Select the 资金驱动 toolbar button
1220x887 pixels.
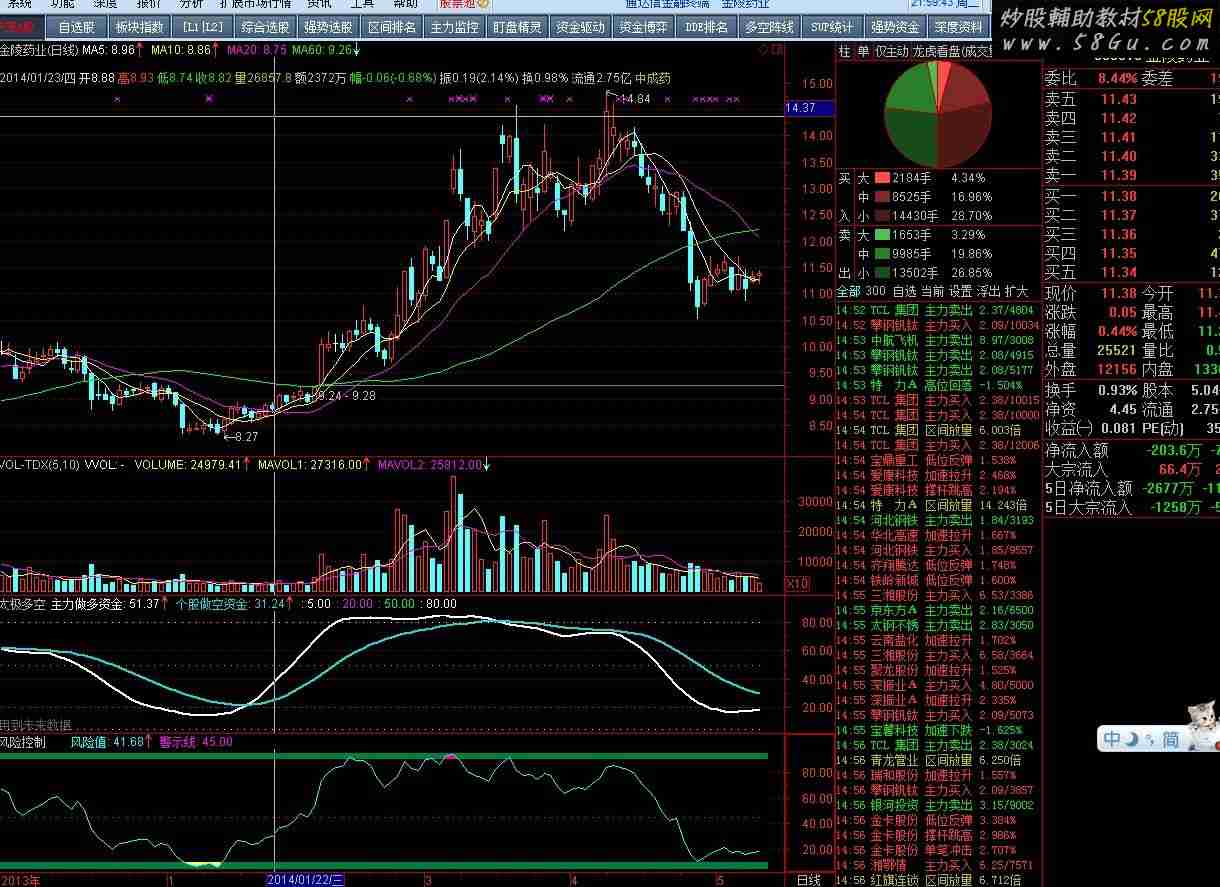tap(580, 27)
